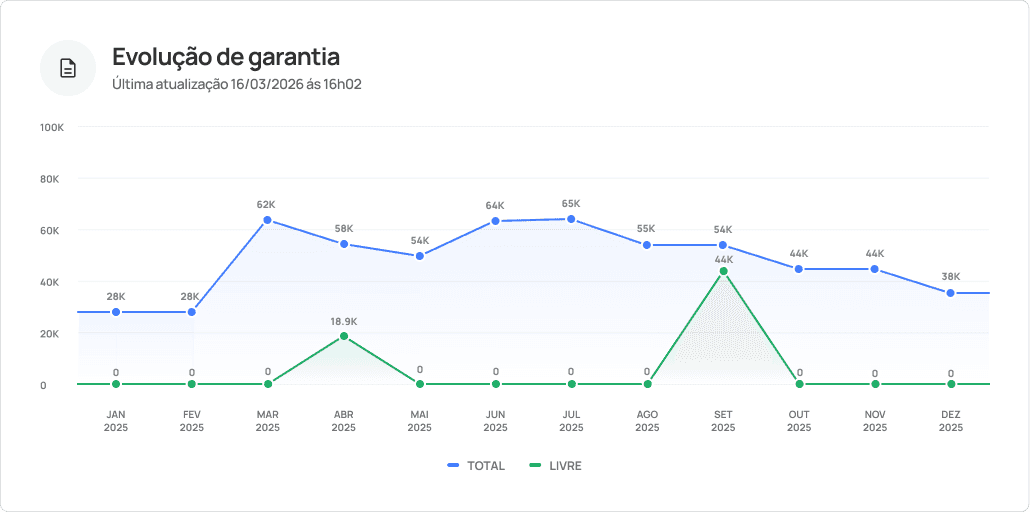The image size is (1030, 512).
Task: Select the 38K TOTAL point for DEZ 2025
Action: pyautogui.click(x=951, y=293)
